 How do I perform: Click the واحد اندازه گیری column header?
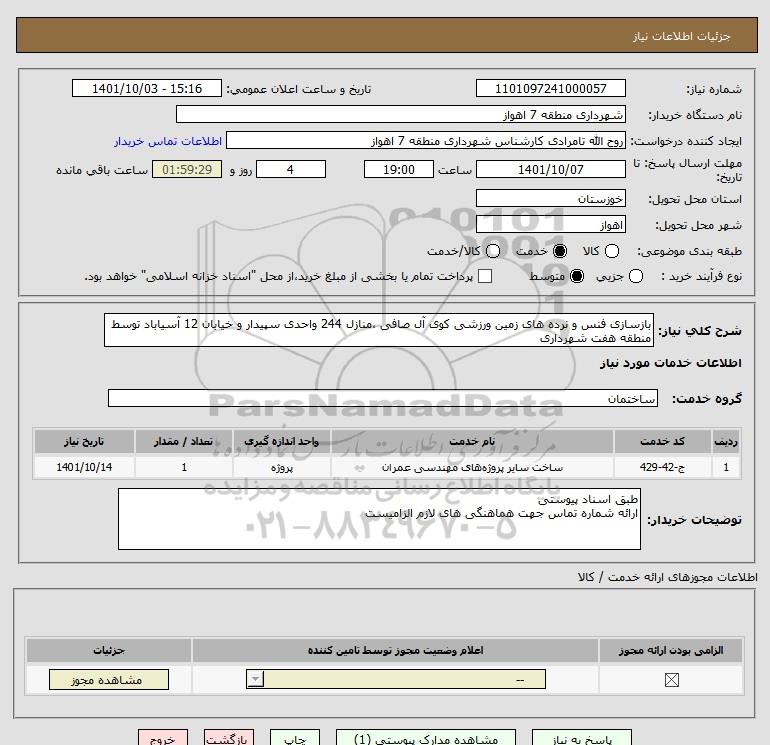(281, 441)
